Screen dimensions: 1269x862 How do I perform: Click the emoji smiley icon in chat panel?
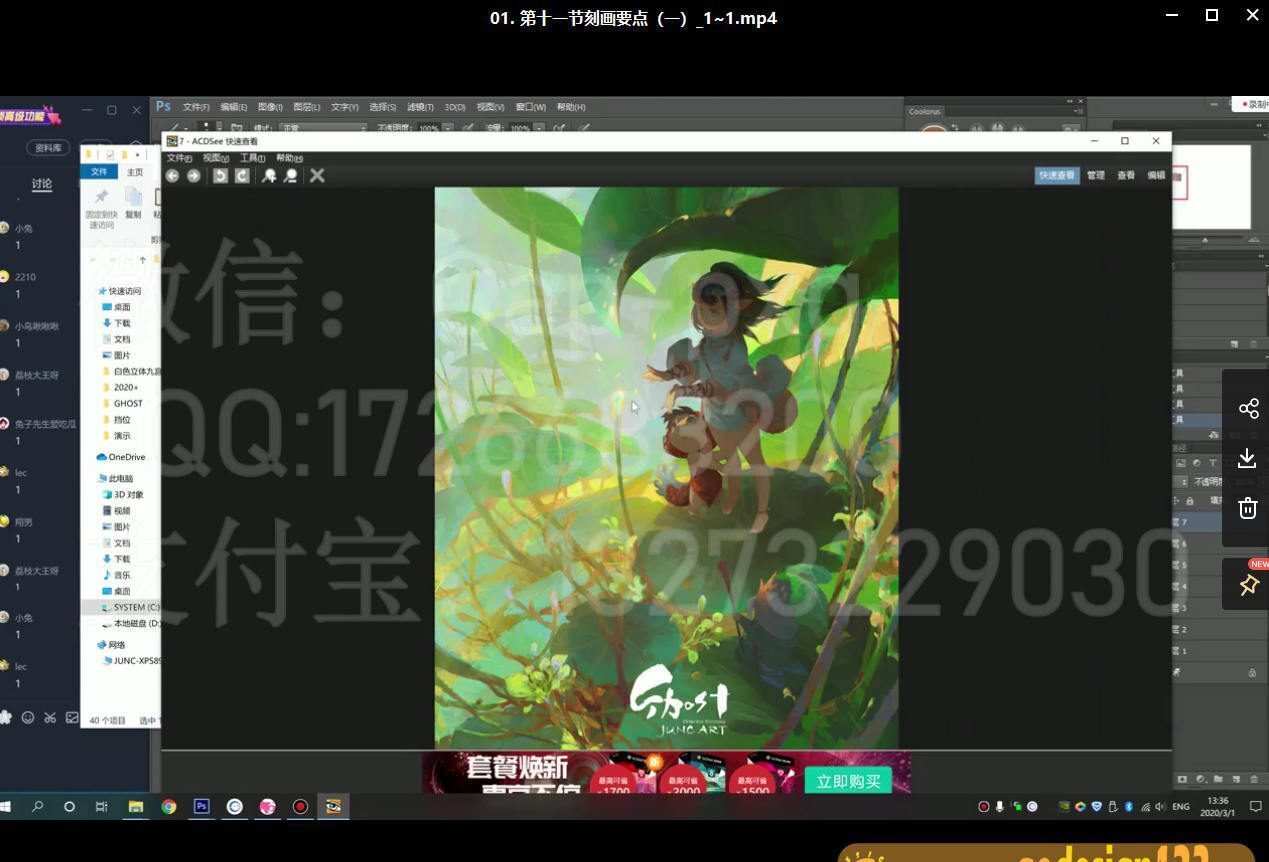click(x=28, y=717)
